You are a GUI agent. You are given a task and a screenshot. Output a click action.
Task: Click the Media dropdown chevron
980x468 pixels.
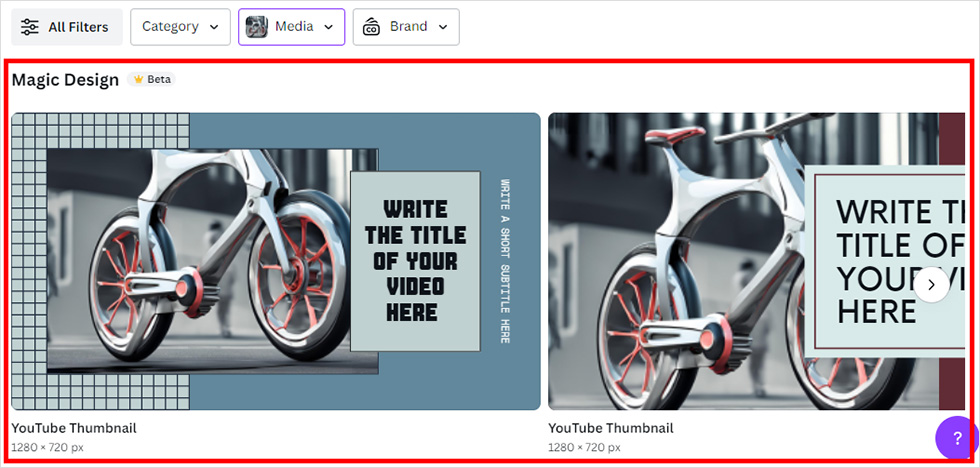point(329,27)
